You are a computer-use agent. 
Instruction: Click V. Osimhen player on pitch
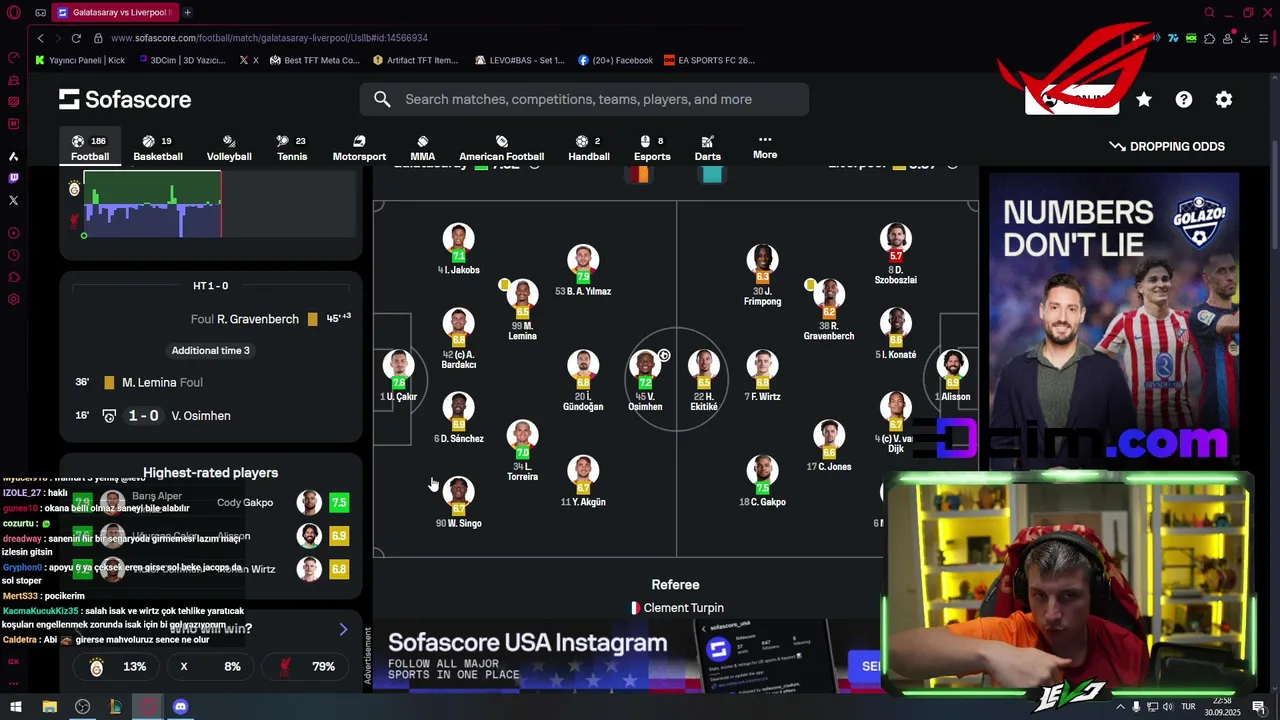click(645, 380)
